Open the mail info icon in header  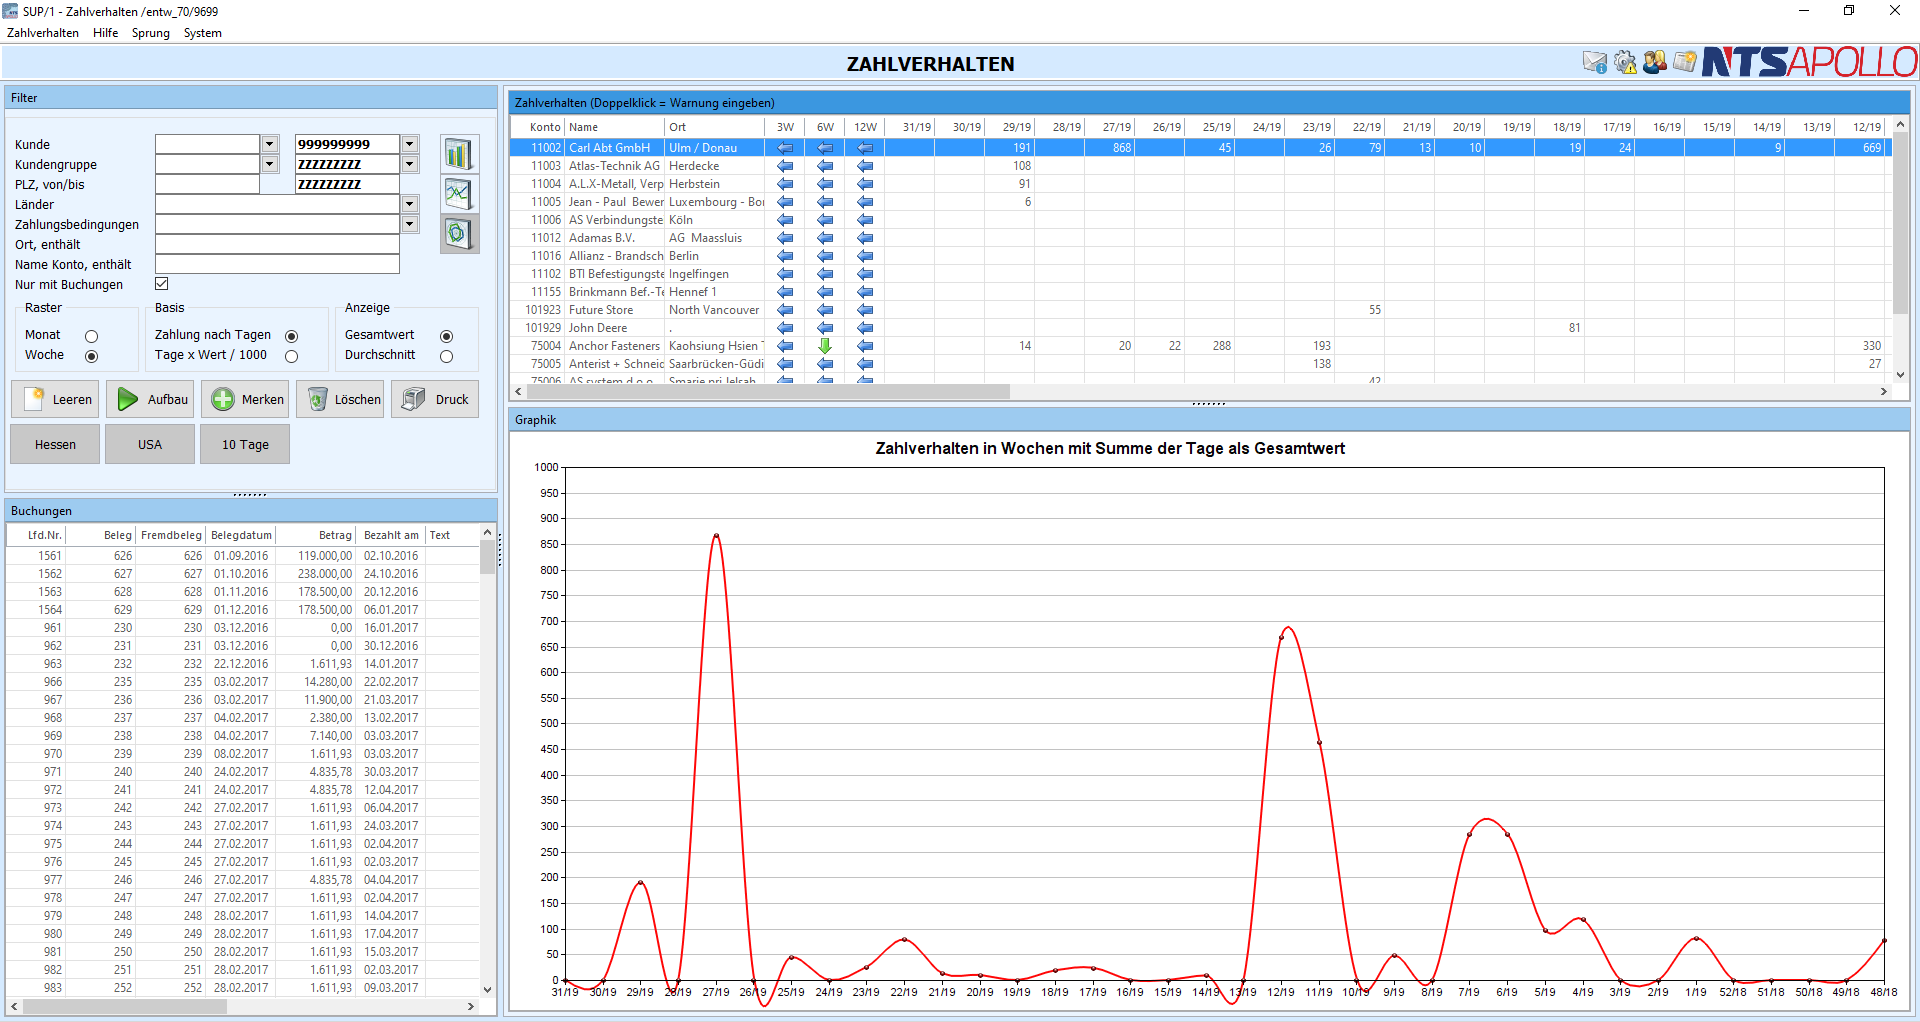[x=1594, y=63]
